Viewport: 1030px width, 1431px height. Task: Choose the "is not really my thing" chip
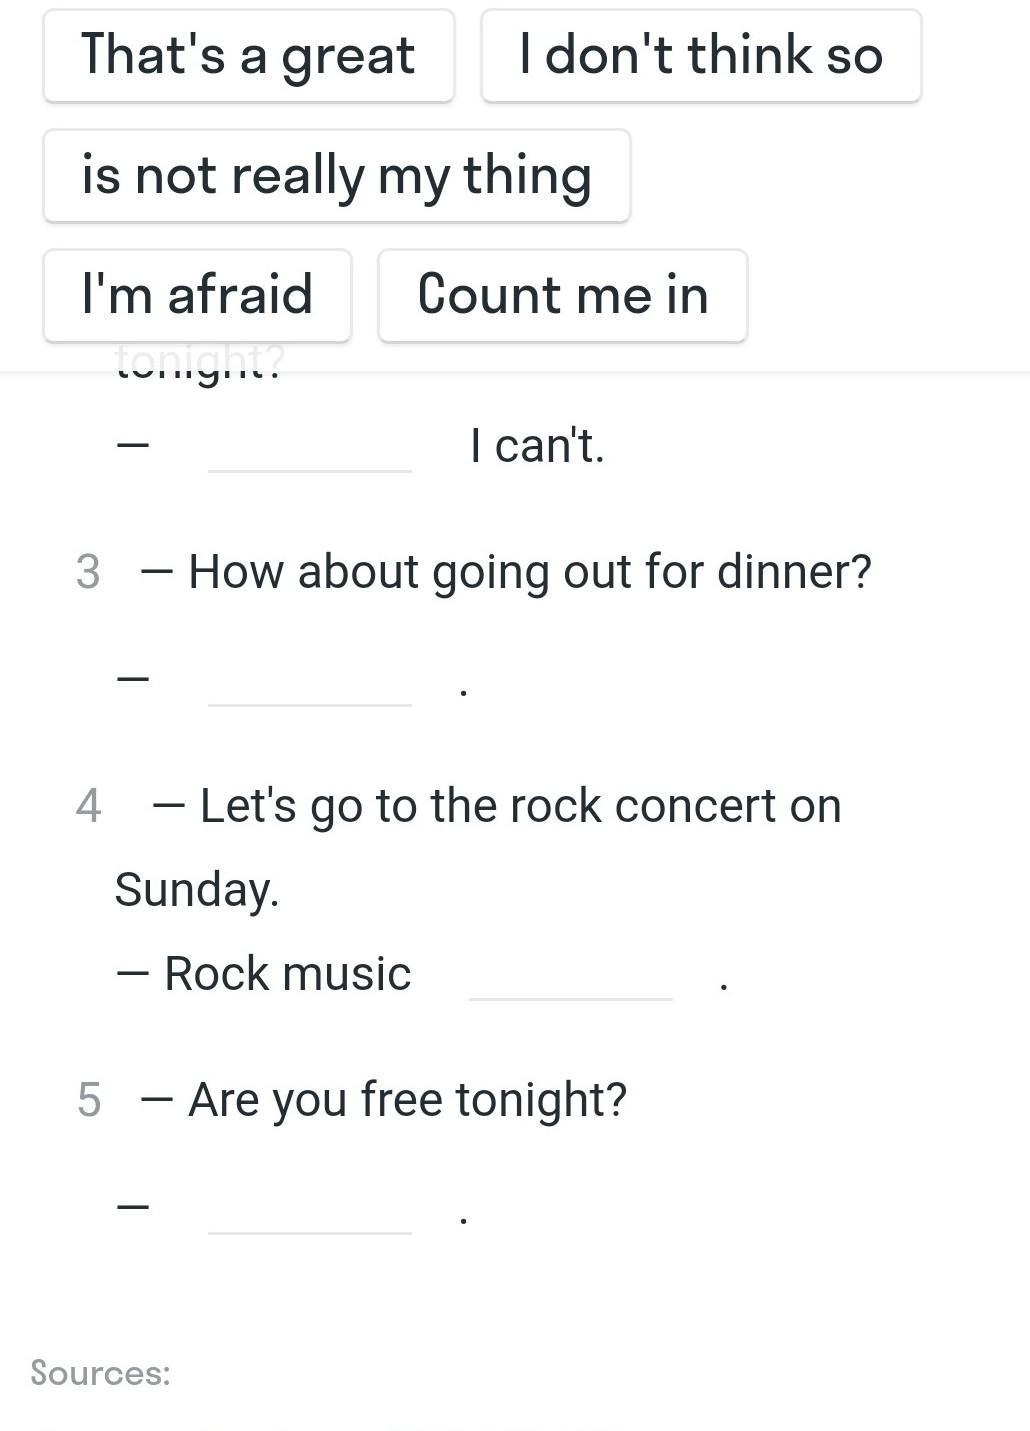pyautogui.click(x=336, y=176)
